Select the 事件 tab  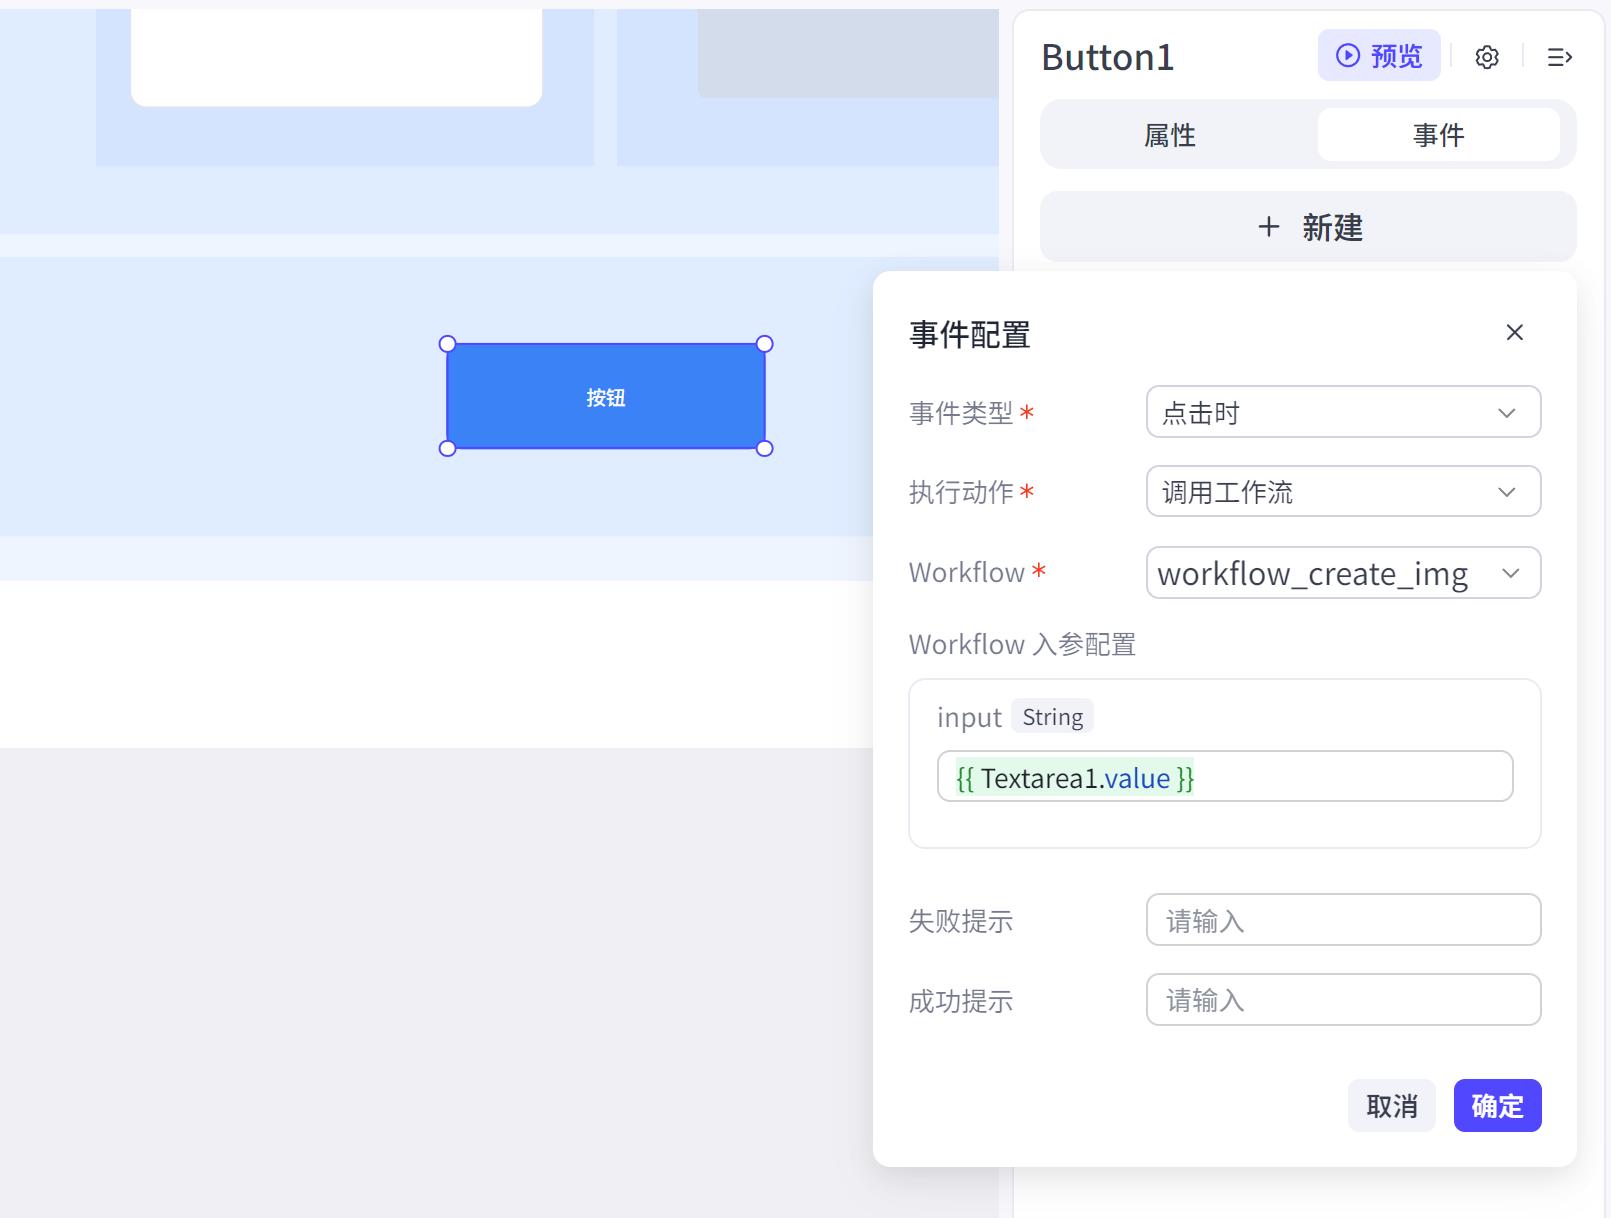[x=1437, y=135]
